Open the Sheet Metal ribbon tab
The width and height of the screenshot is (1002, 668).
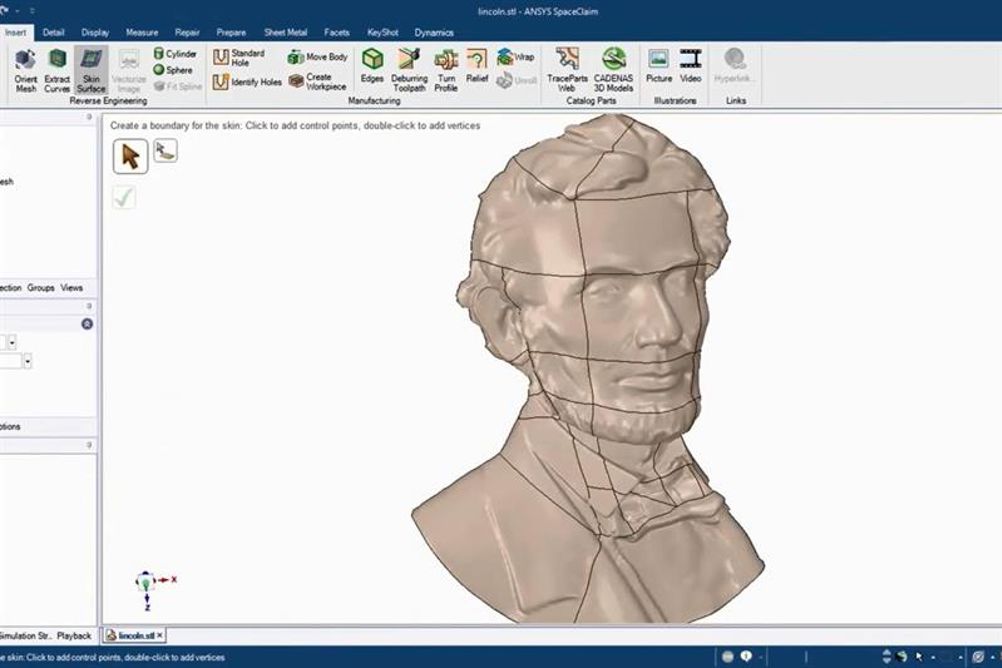(x=286, y=32)
